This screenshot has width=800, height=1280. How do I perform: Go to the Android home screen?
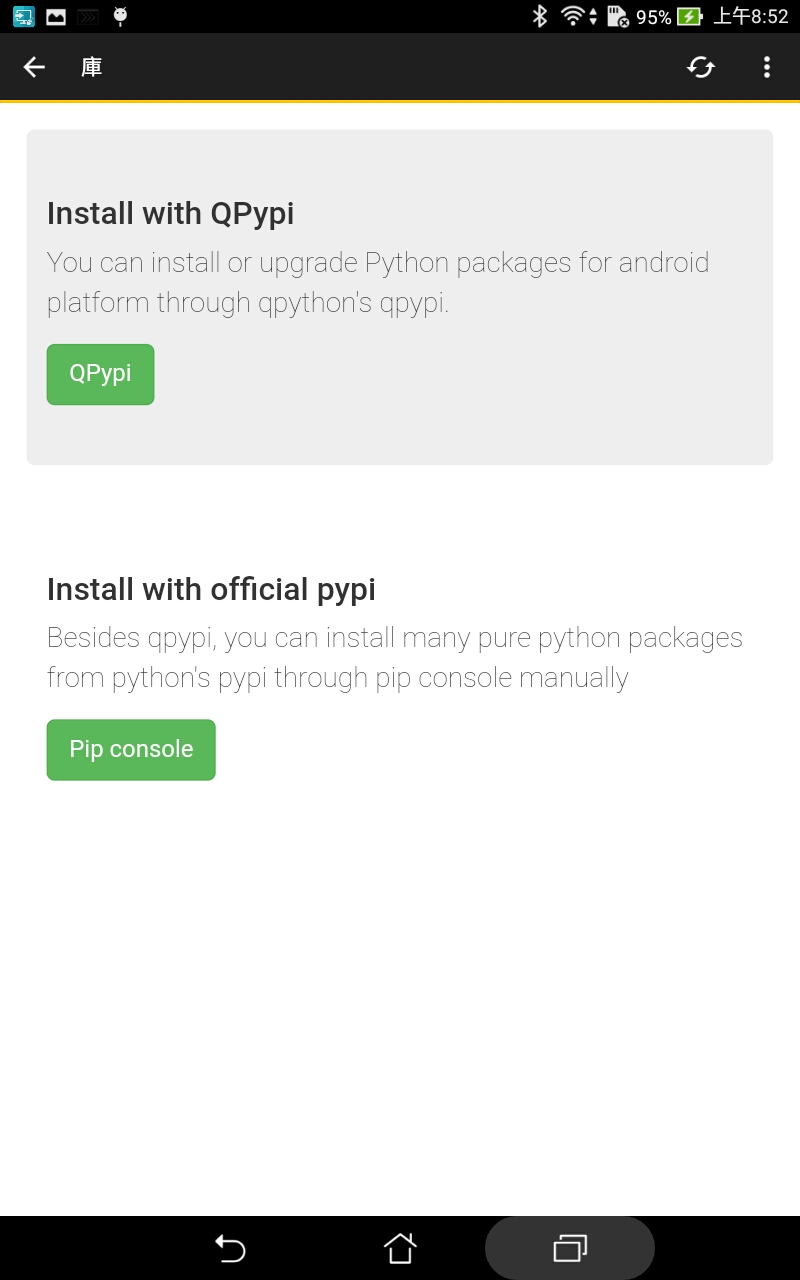(x=400, y=1248)
